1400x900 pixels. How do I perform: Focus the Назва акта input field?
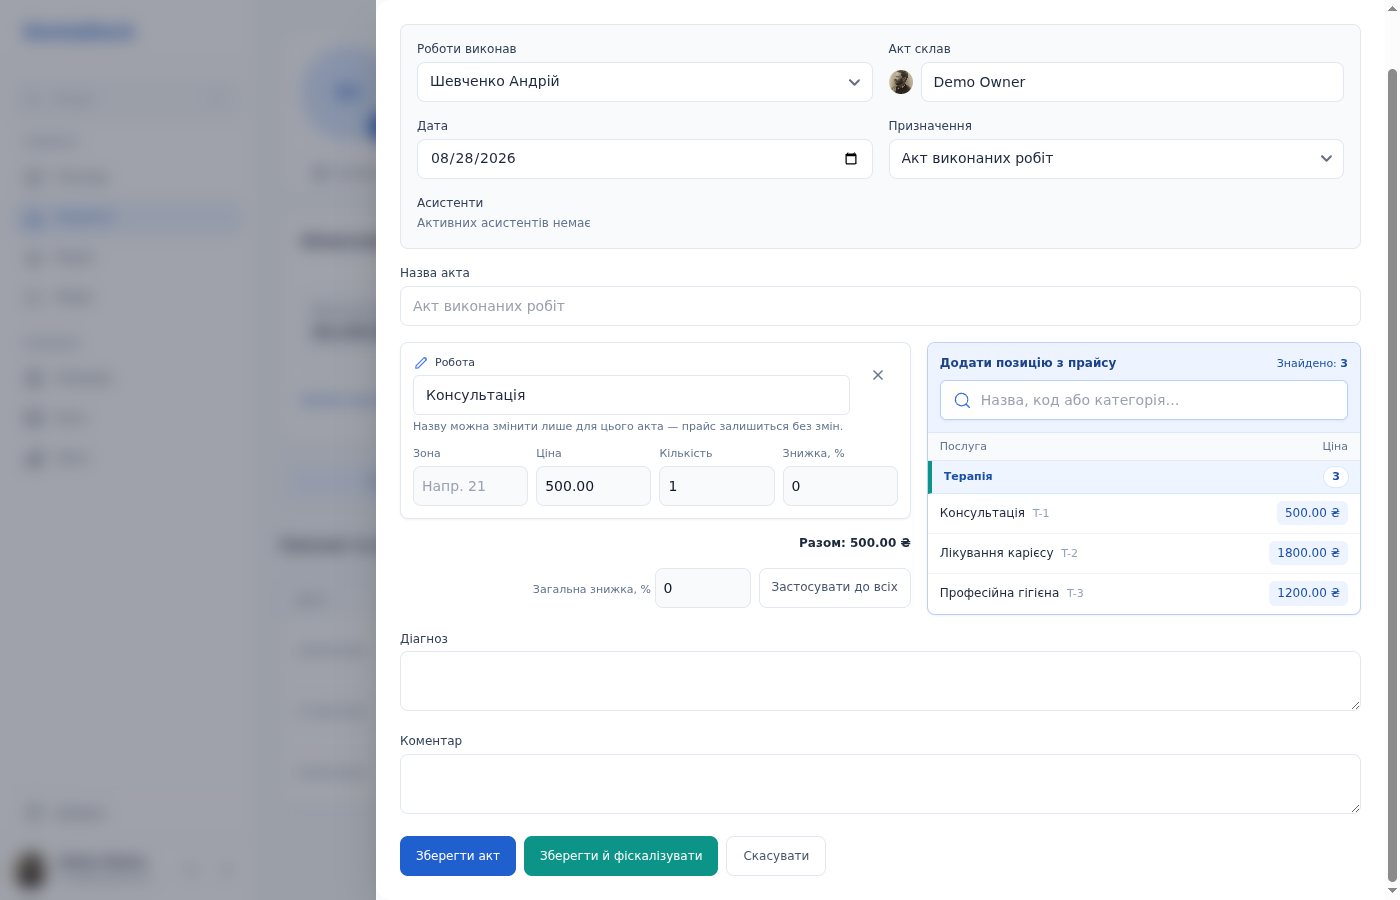(x=880, y=306)
